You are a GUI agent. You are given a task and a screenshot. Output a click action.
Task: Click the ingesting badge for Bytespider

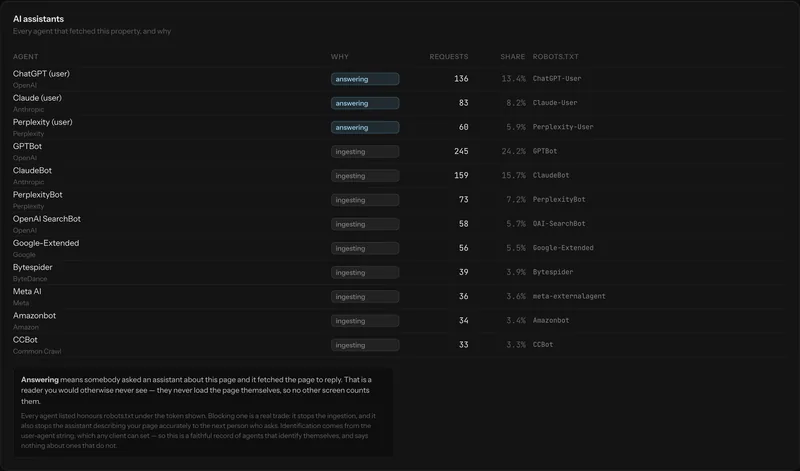pyautogui.click(x=365, y=272)
